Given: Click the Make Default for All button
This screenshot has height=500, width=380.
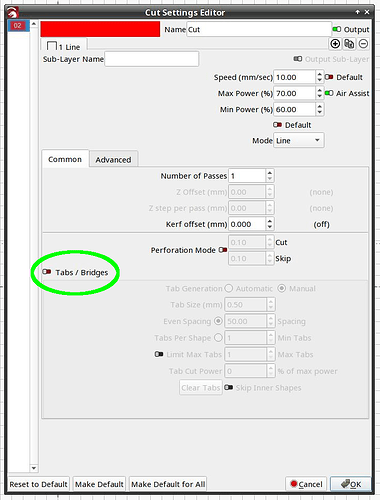Looking at the screenshot, I should [168, 484].
